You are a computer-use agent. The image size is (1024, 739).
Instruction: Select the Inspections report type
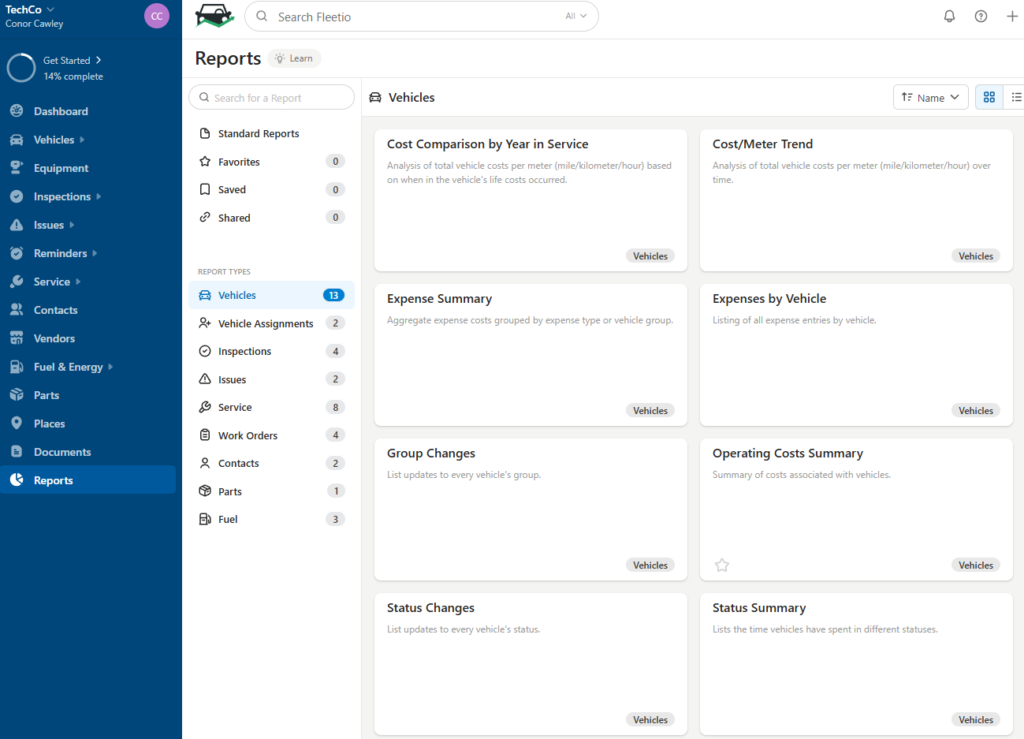246,351
